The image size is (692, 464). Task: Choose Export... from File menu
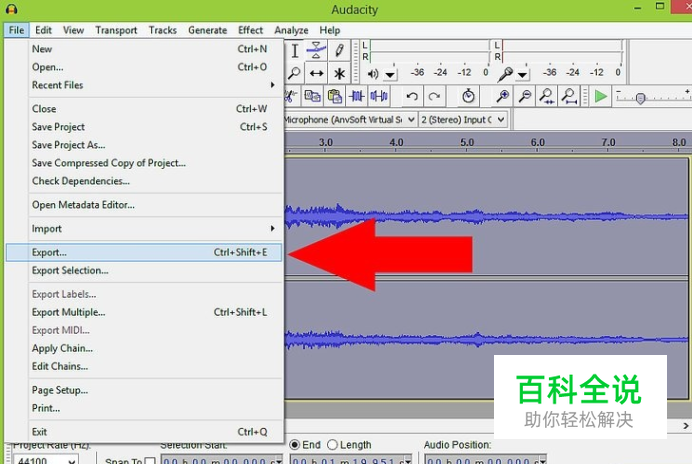[144, 253]
